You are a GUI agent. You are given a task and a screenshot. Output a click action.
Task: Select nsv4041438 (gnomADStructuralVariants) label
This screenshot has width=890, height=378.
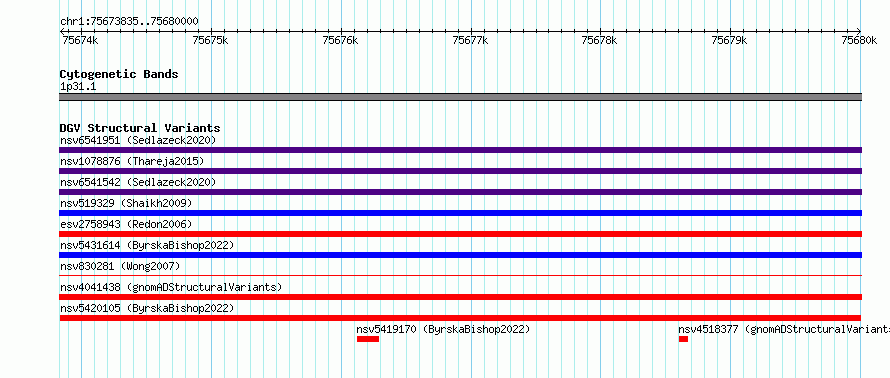171,287
